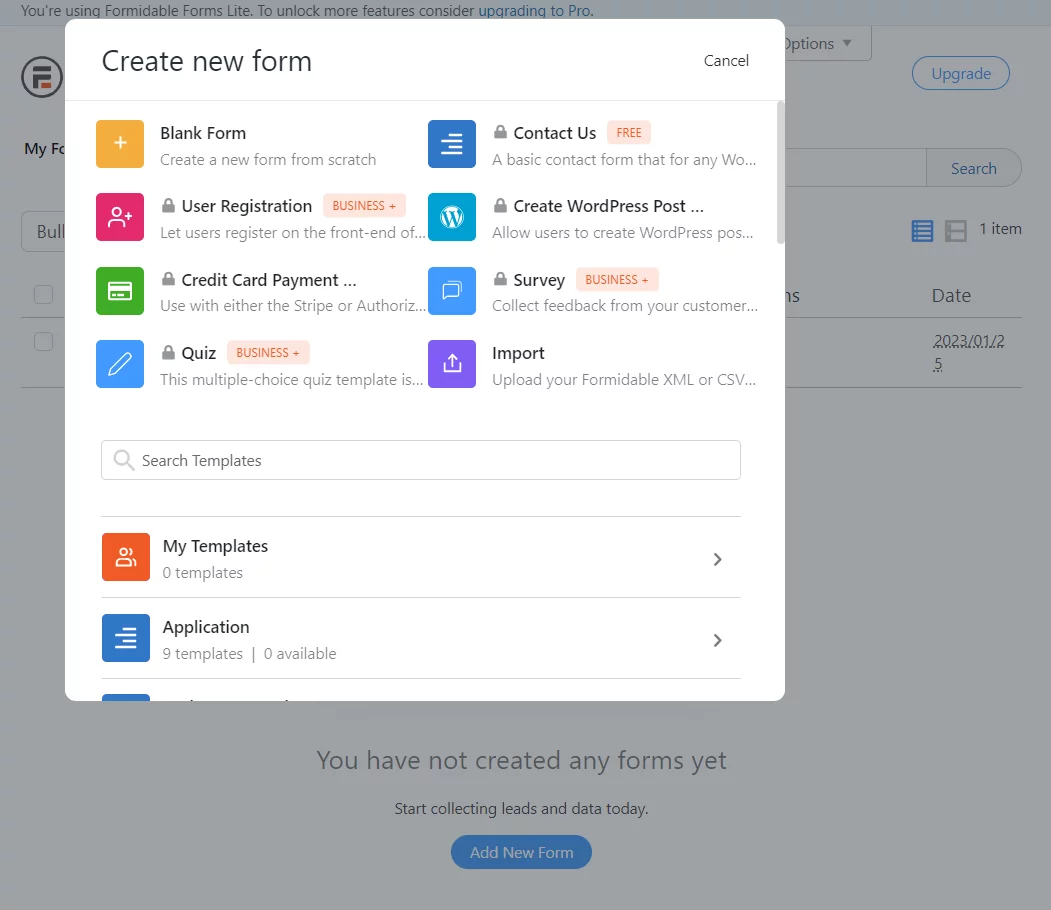Viewport: 1051px width, 910px height.
Task: Click the purple Import upload icon
Action: click(x=452, y=364)
